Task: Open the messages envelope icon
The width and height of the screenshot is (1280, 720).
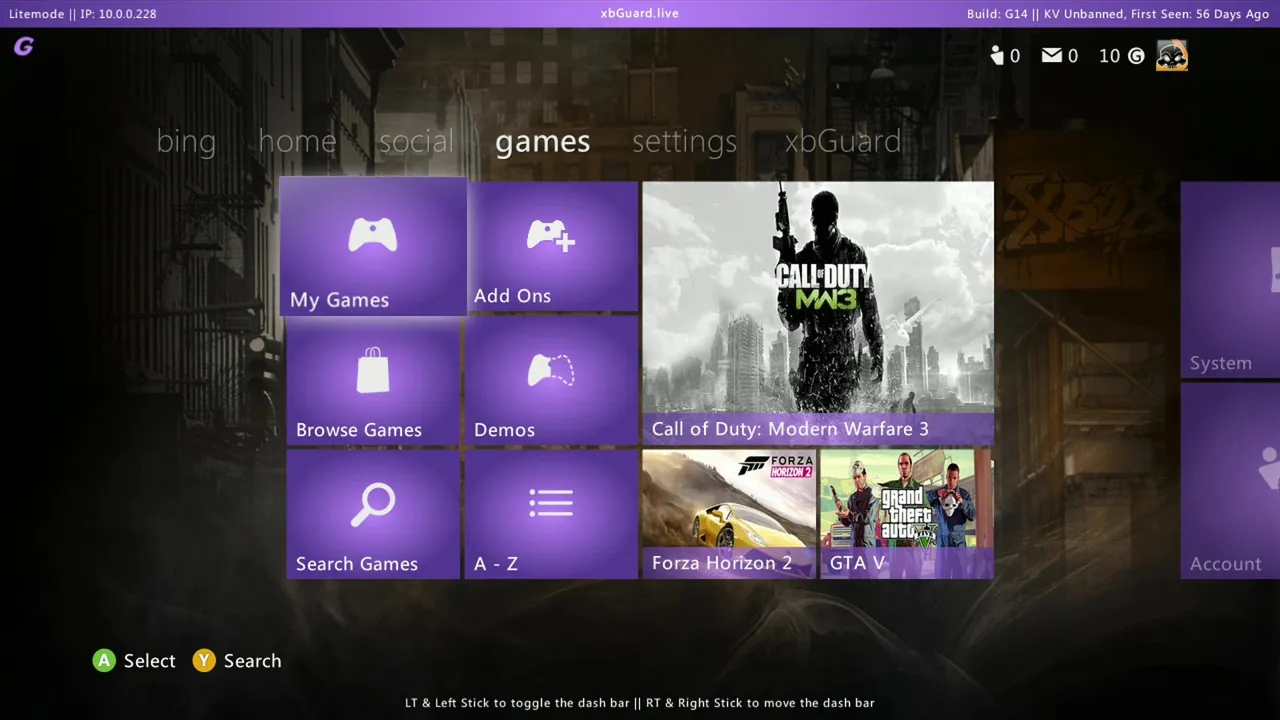Action: (1051, 56)
